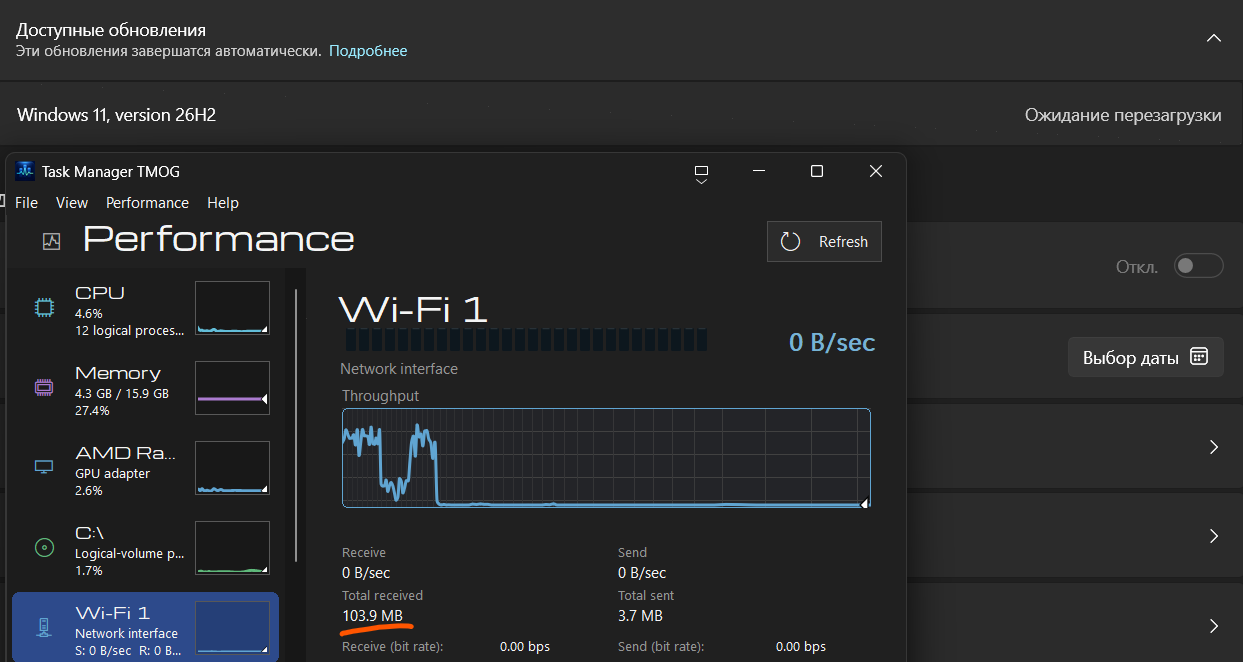
Task: Click the Wi-Fi 1 network interface icon
Action: 44,627
